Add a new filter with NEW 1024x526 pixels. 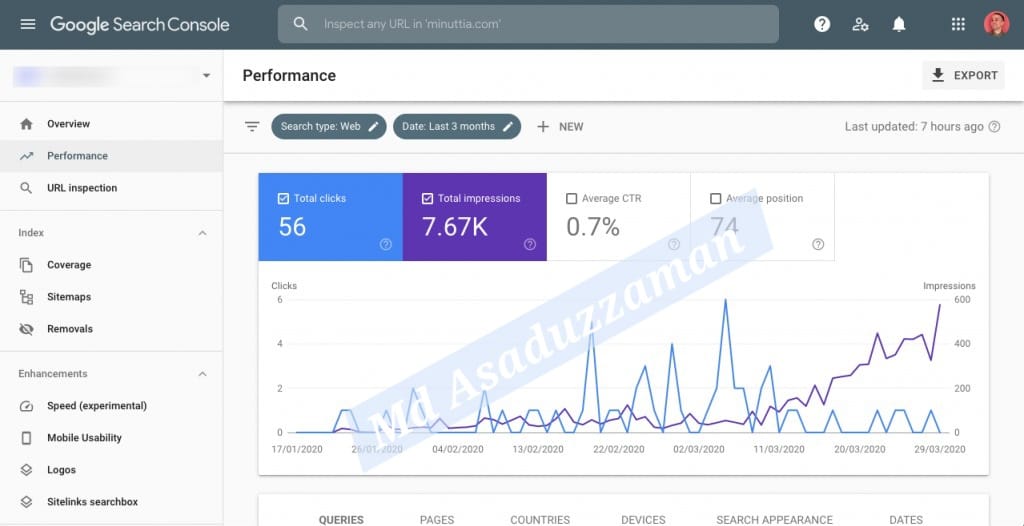pyautogui.click(x=560, y=127)
